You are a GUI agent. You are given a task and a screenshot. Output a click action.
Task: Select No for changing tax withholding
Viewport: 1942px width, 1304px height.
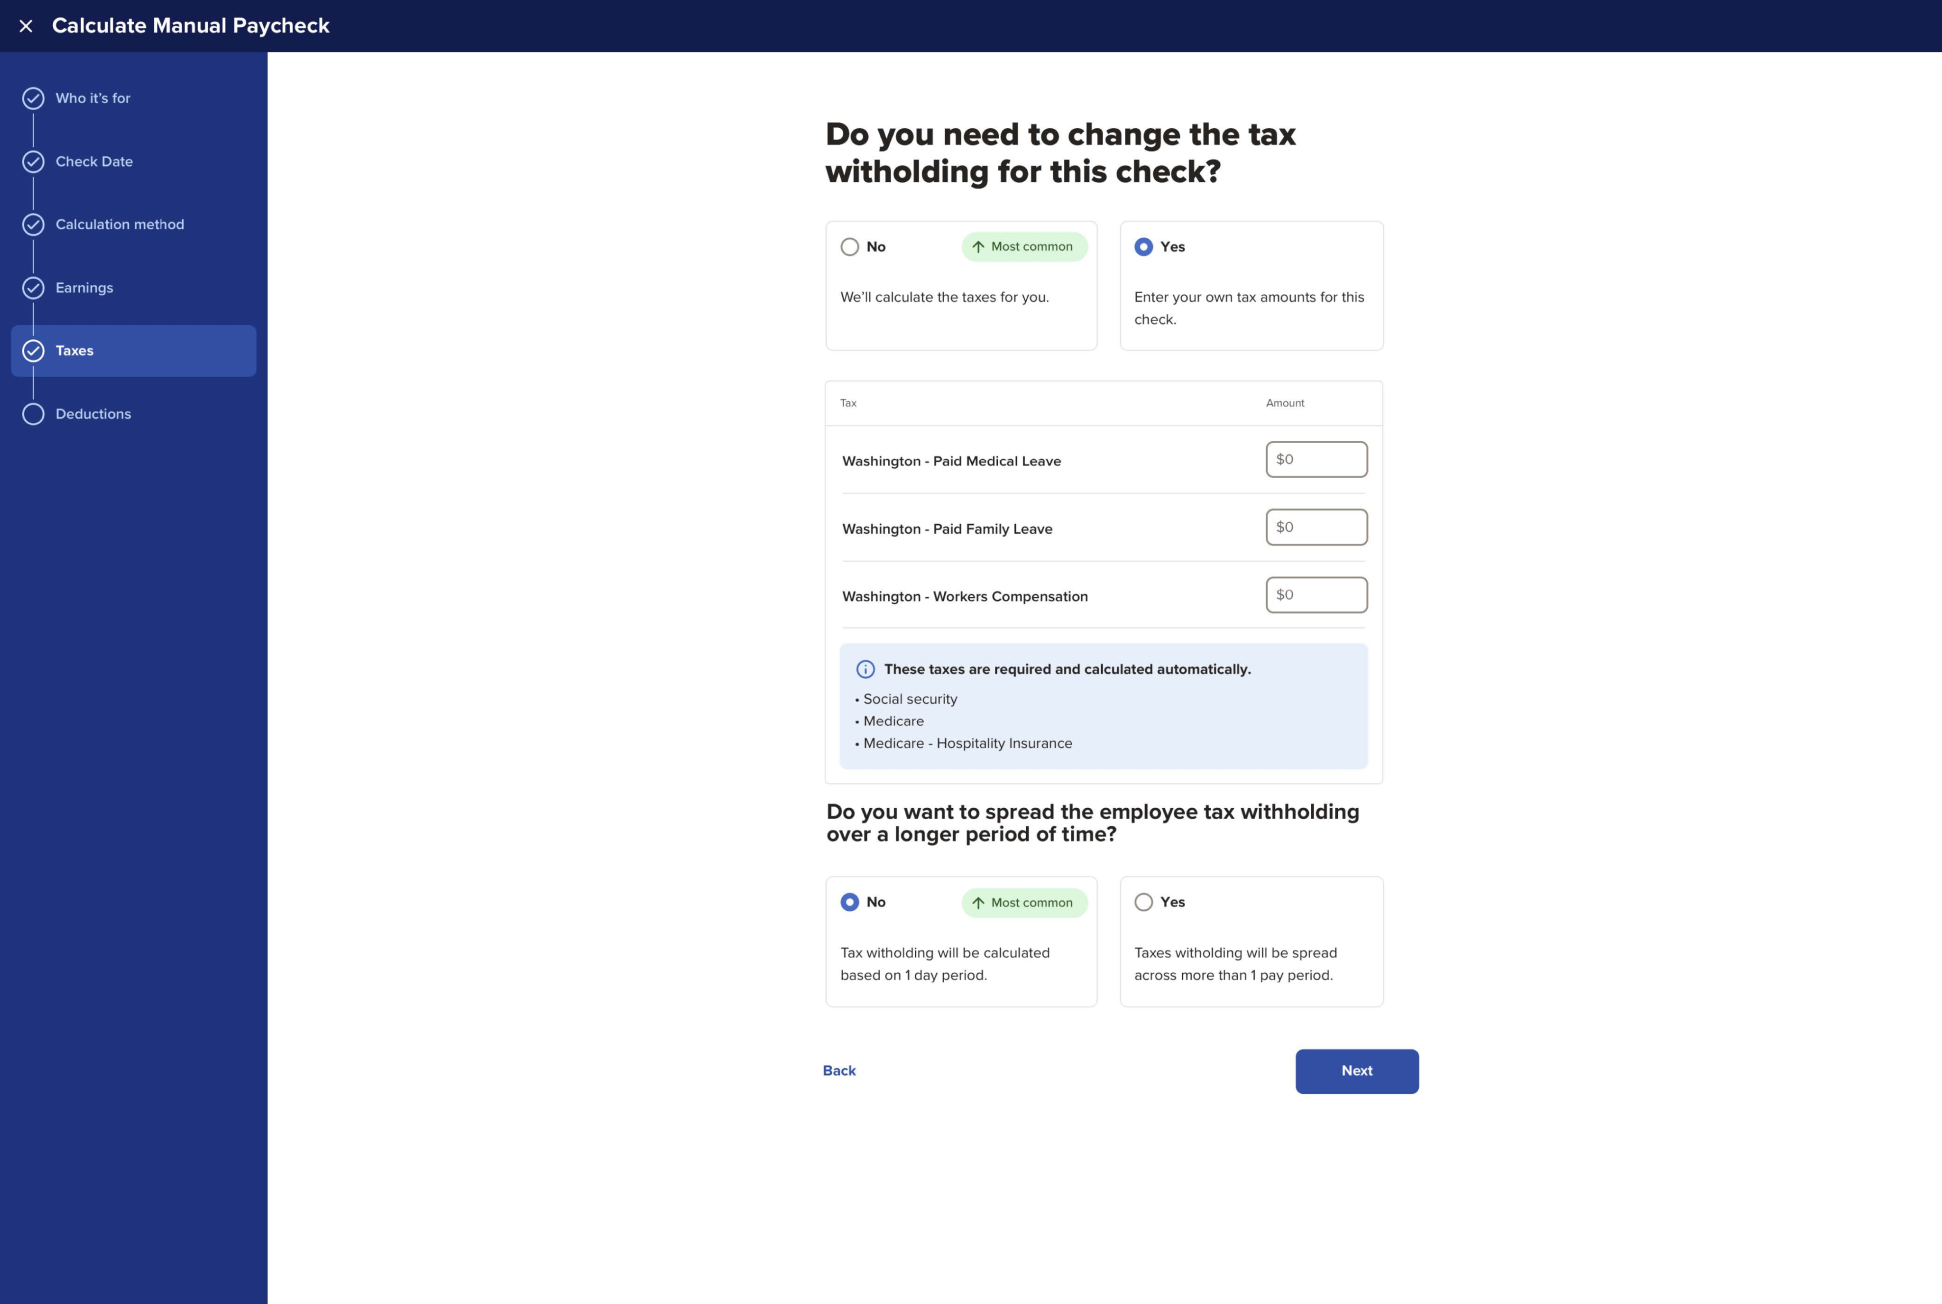click(850, 247)
